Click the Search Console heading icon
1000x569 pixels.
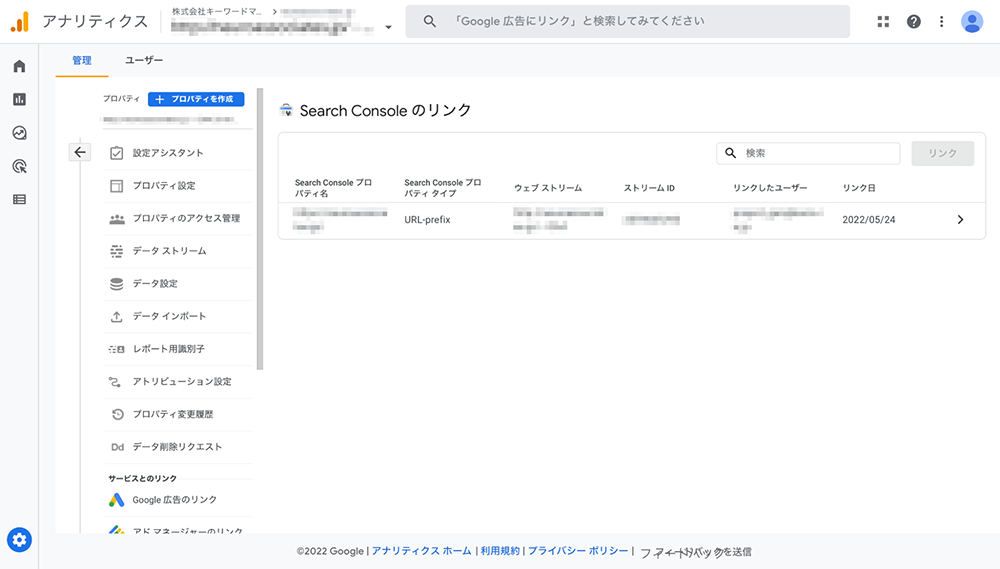(286, 110)
